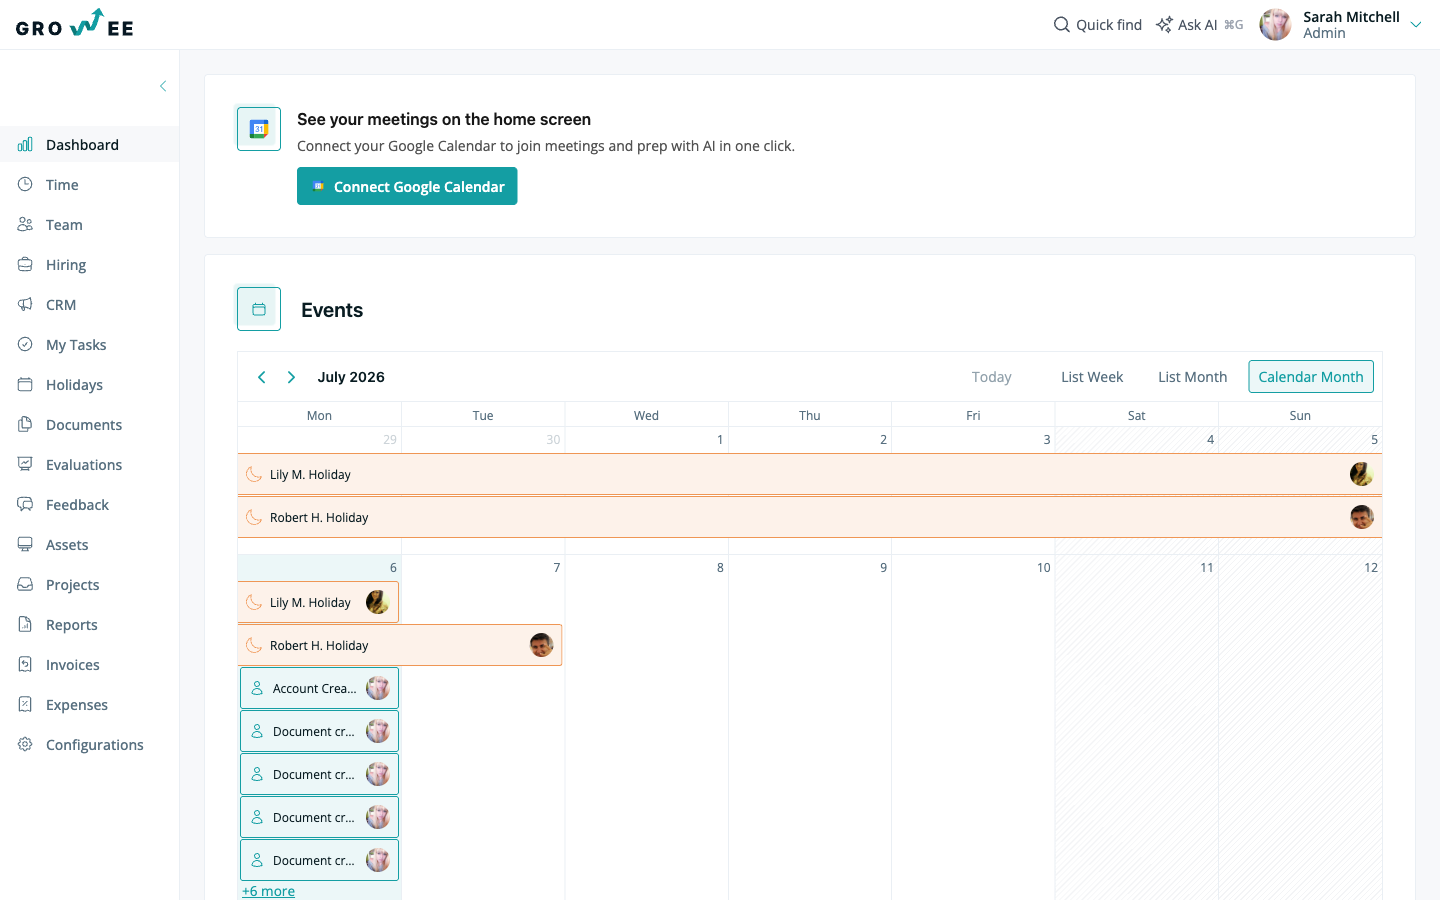Screen dimensions: 1440x900
Task: Click the Configurations gear icon
Action: (25, 744)
